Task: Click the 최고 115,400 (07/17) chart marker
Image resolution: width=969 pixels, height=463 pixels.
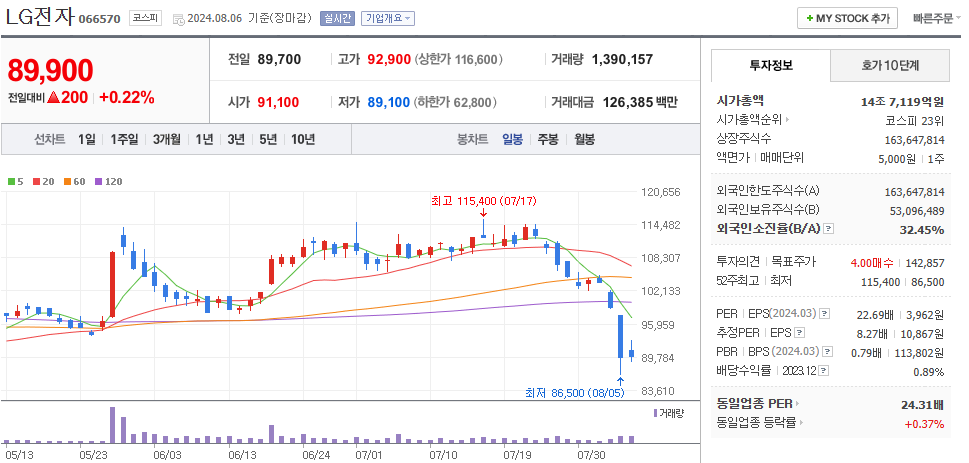Action: pos(484,200)
